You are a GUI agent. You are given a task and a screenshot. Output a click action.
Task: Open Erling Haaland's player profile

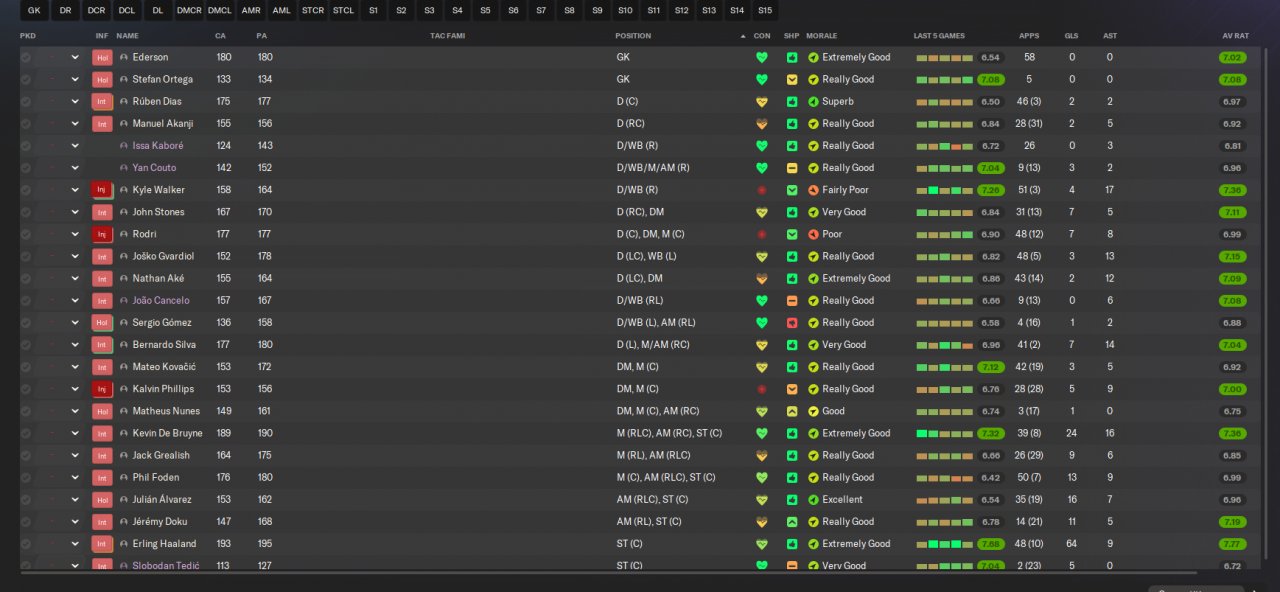click(164, 544)
